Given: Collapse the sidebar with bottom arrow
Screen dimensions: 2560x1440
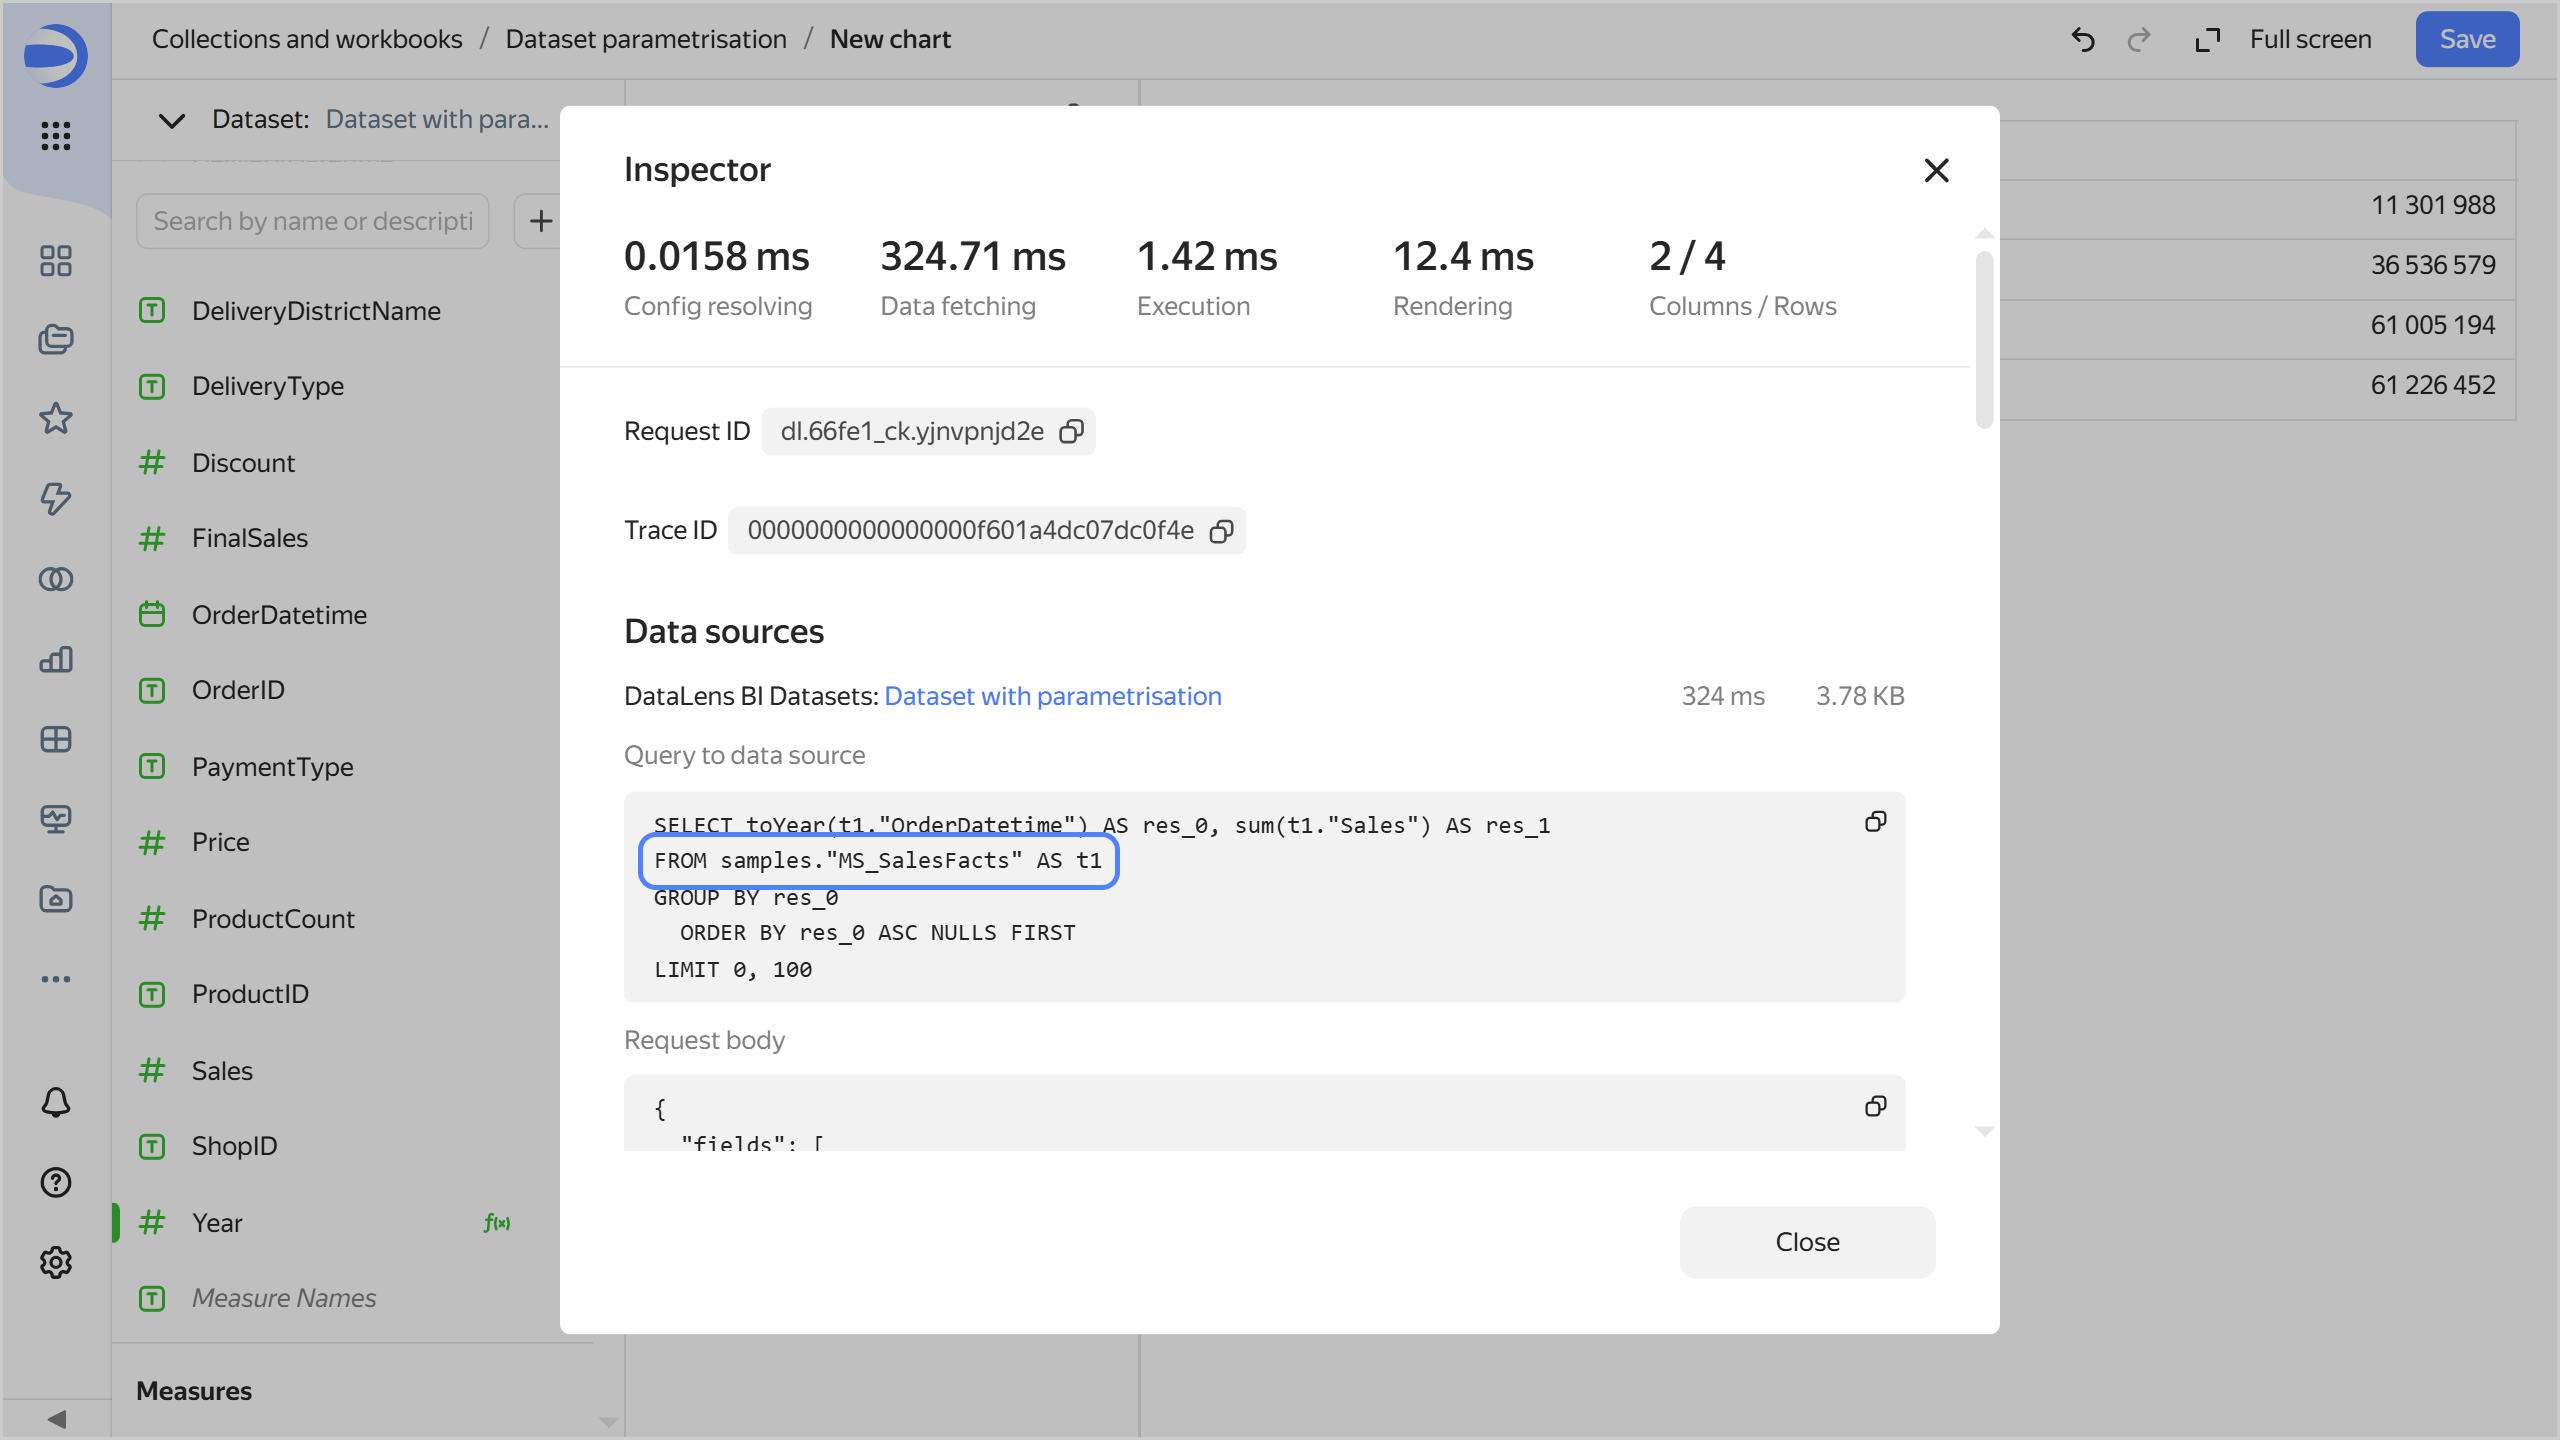Looking at the screenshot, I should (57, 1419).
